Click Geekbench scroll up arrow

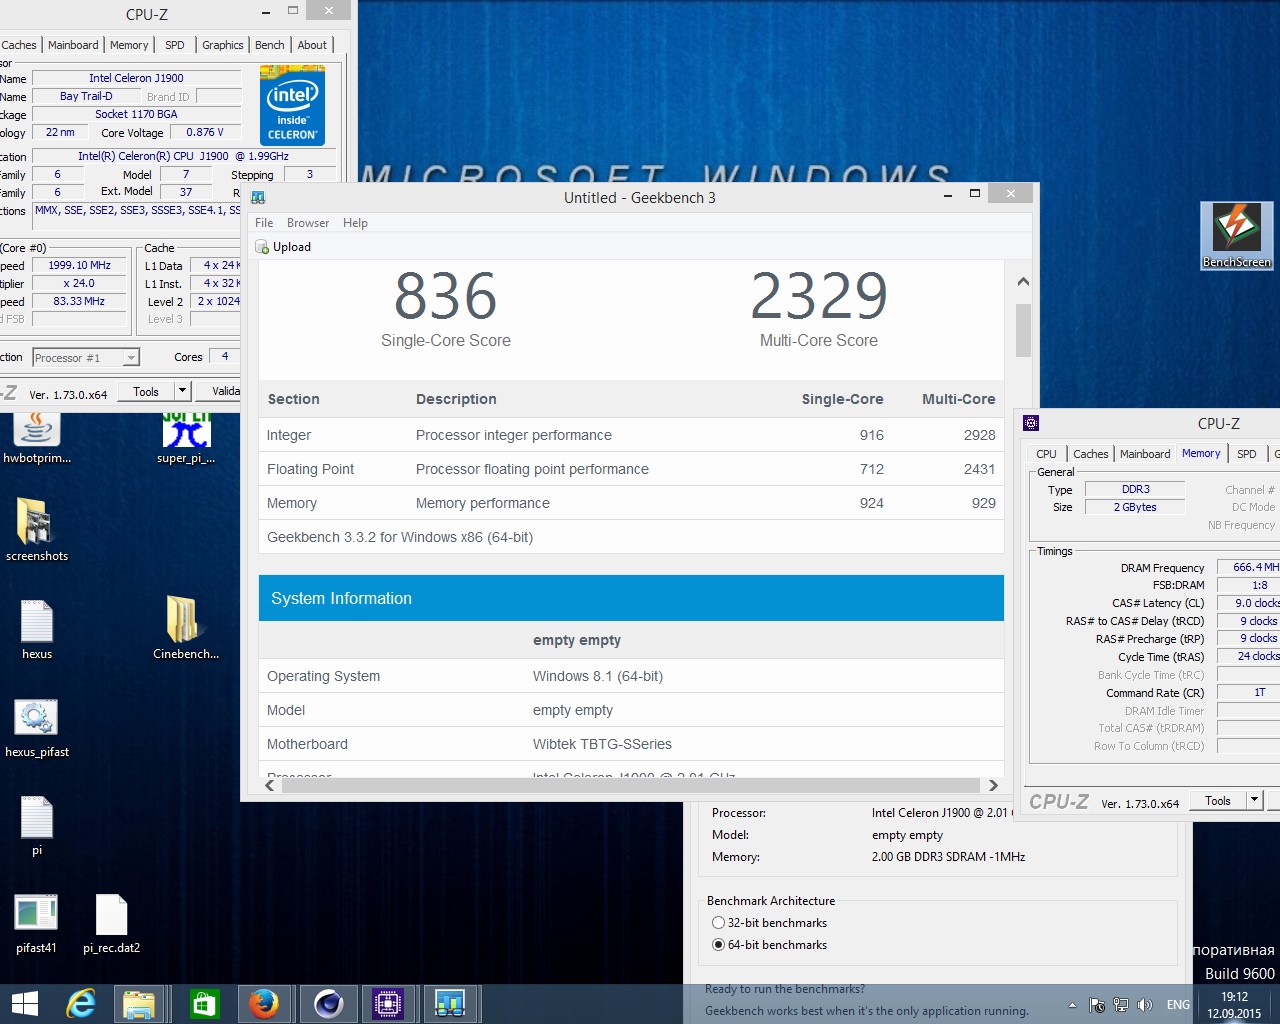click(x=1023, y=282)
